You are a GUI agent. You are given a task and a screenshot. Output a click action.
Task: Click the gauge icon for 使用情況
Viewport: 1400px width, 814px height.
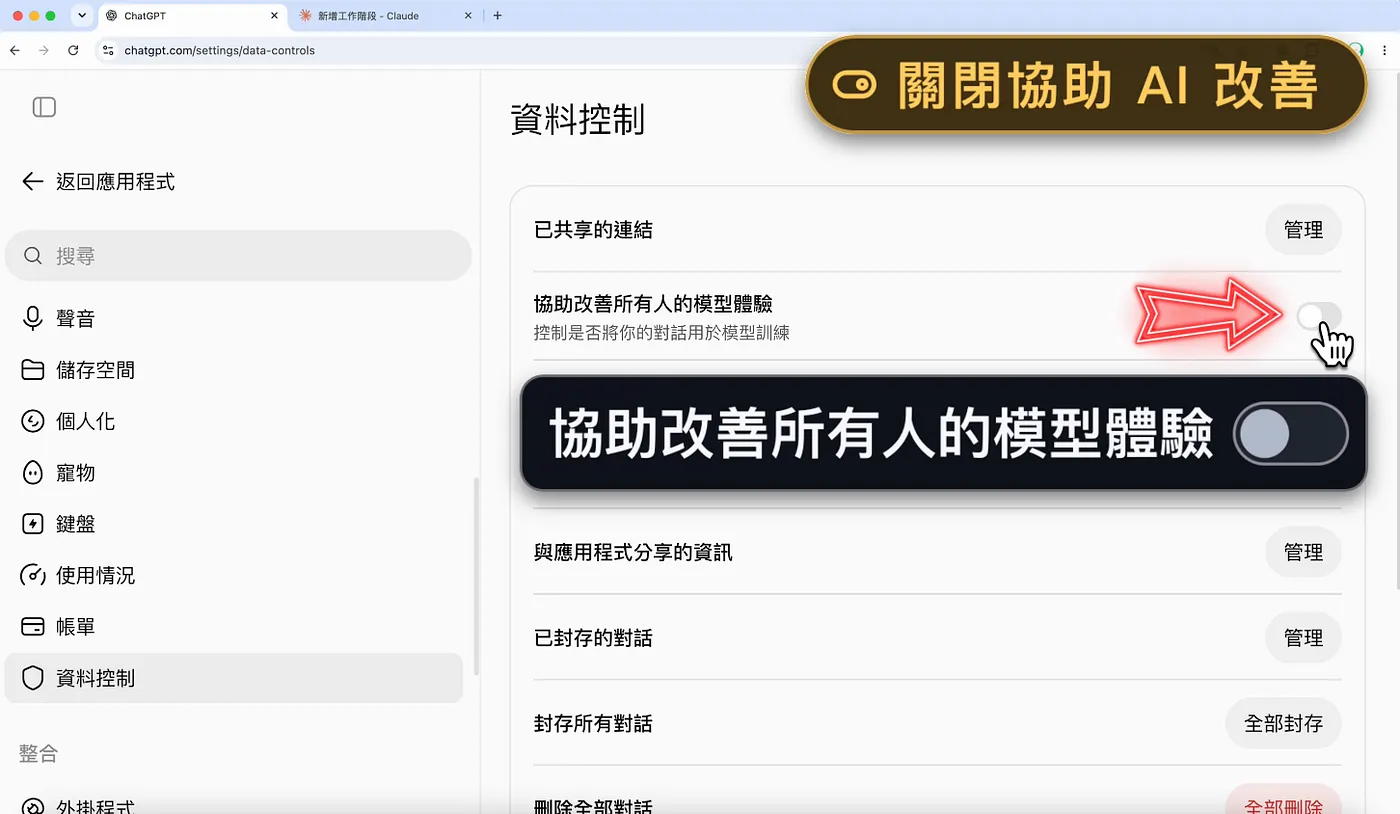[33, 575]
